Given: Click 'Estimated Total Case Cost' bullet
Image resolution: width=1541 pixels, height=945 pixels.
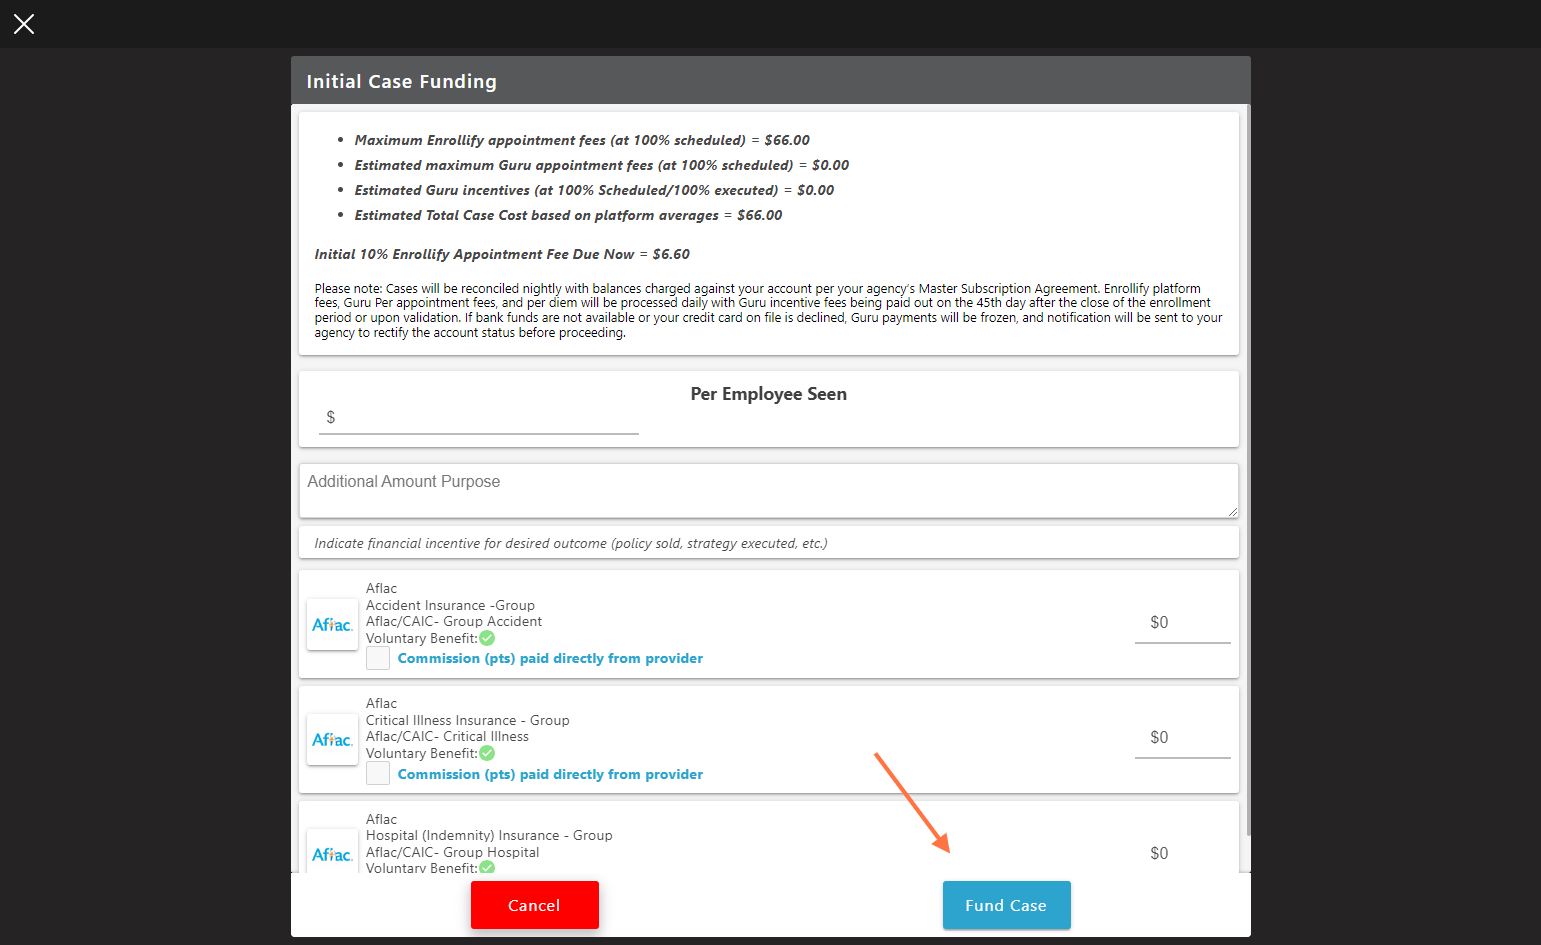Looking at the screenshot, I should [568, 215].
